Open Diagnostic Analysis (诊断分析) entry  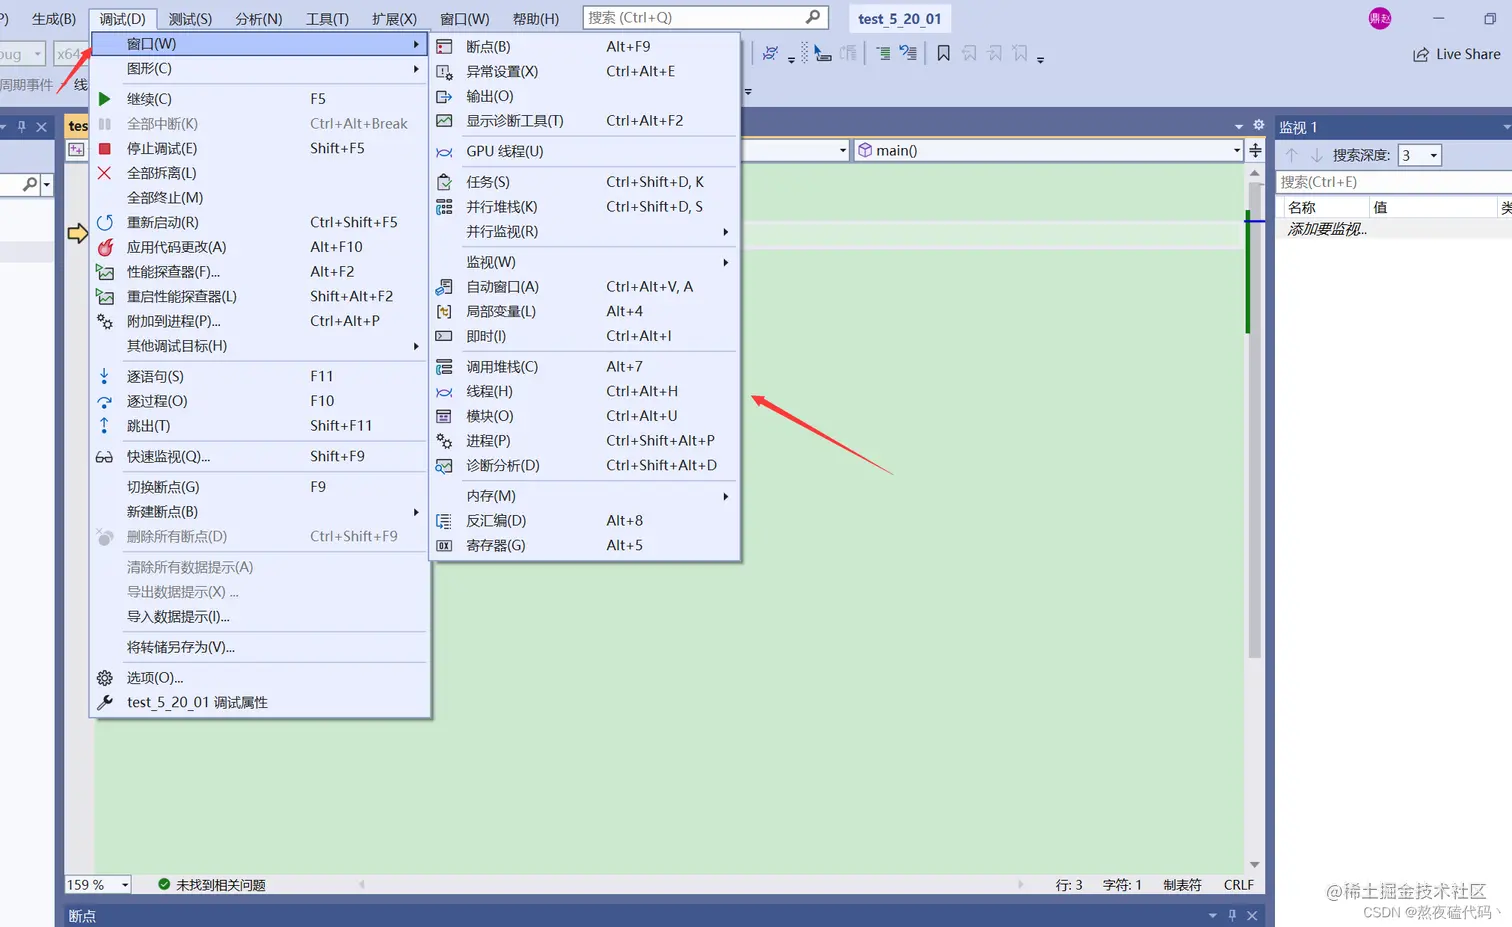click(585, 465)
